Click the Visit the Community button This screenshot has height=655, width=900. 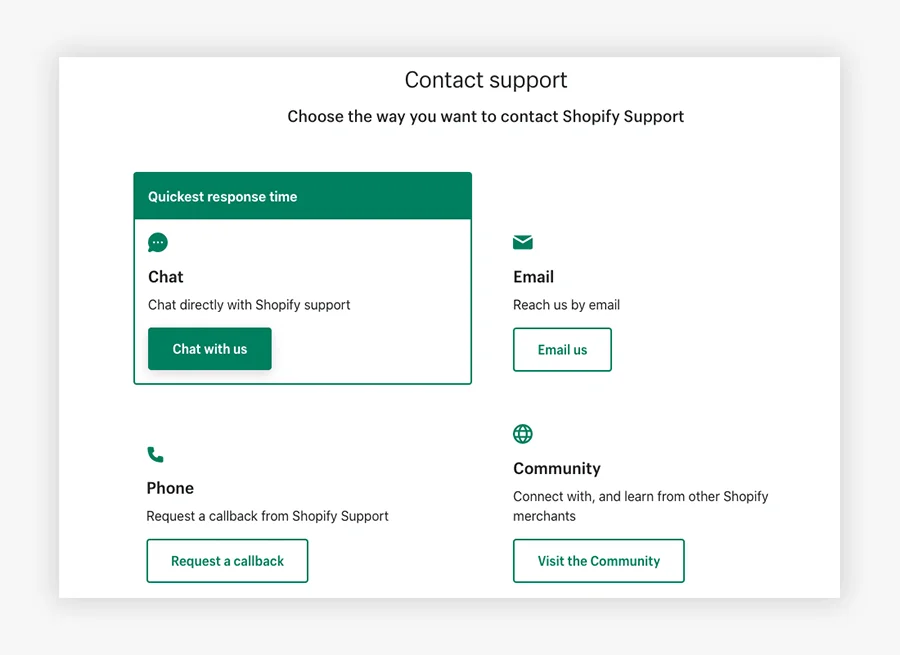pos(598,561)
